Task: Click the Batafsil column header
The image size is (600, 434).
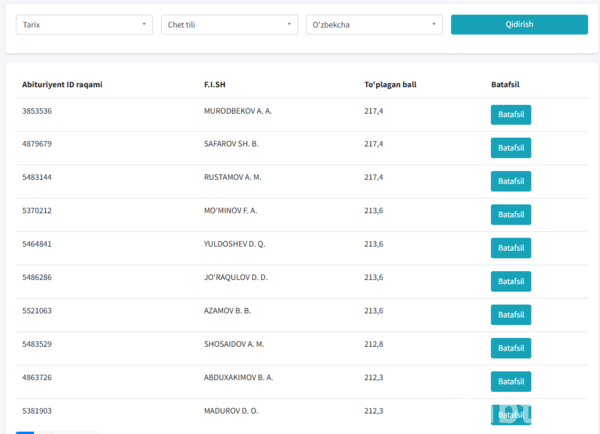Action: pos(505,85)
